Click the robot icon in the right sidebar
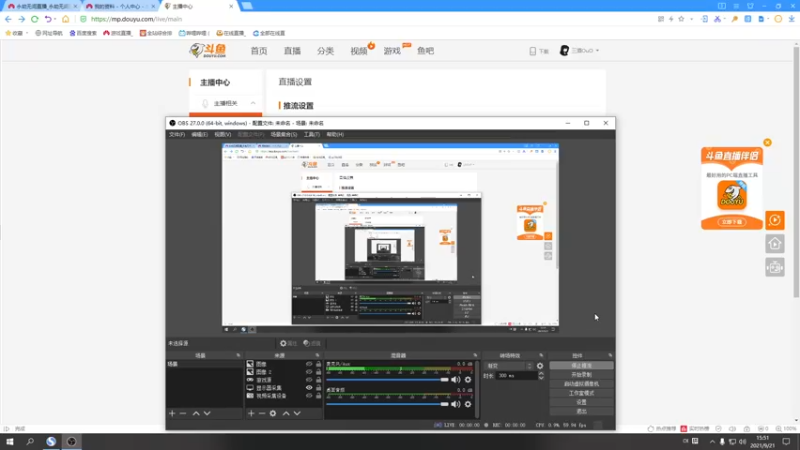Image resolution: width=800 pixels, height=450 pixels. click(774, 267)
